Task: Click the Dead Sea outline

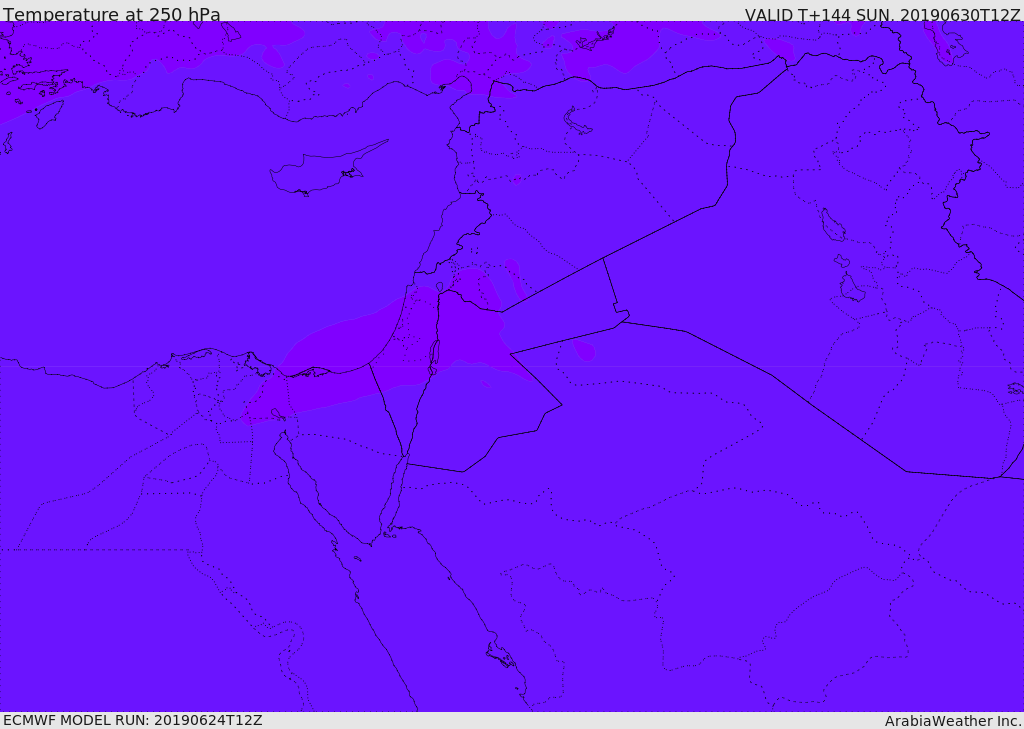Action: pyautogui.click(x=433, y=357)
